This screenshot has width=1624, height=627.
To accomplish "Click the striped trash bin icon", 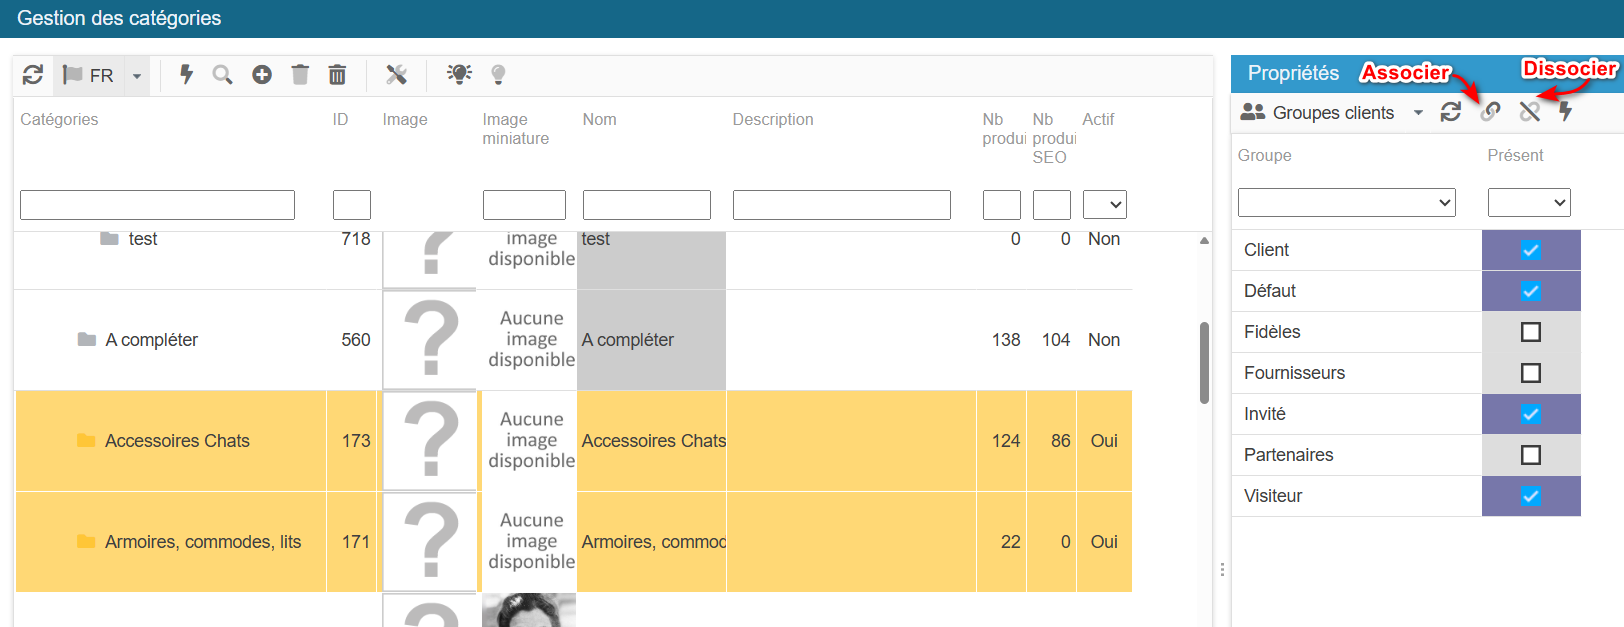I will click(338, 75).
